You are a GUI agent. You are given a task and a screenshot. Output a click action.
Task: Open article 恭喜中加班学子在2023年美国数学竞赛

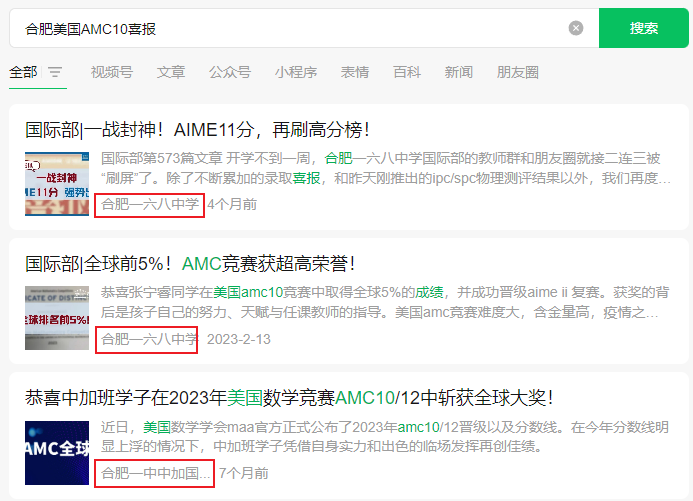(289, 398)
